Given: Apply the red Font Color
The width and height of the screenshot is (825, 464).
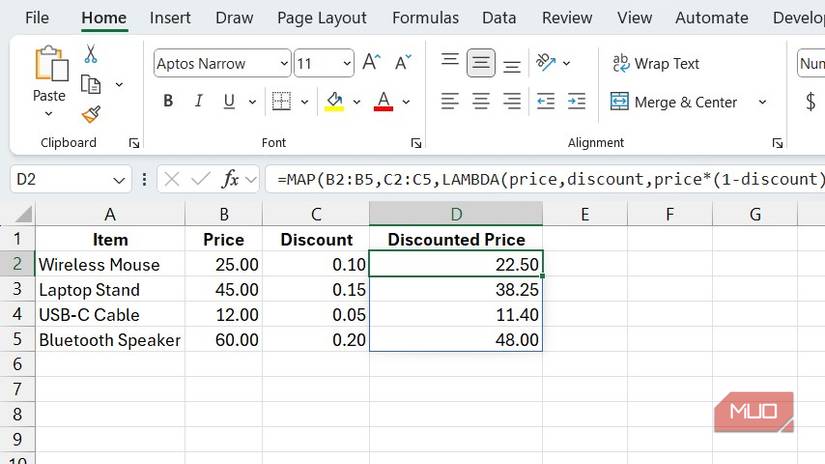Looking at the screenshot, I should (x=384, y=101).
